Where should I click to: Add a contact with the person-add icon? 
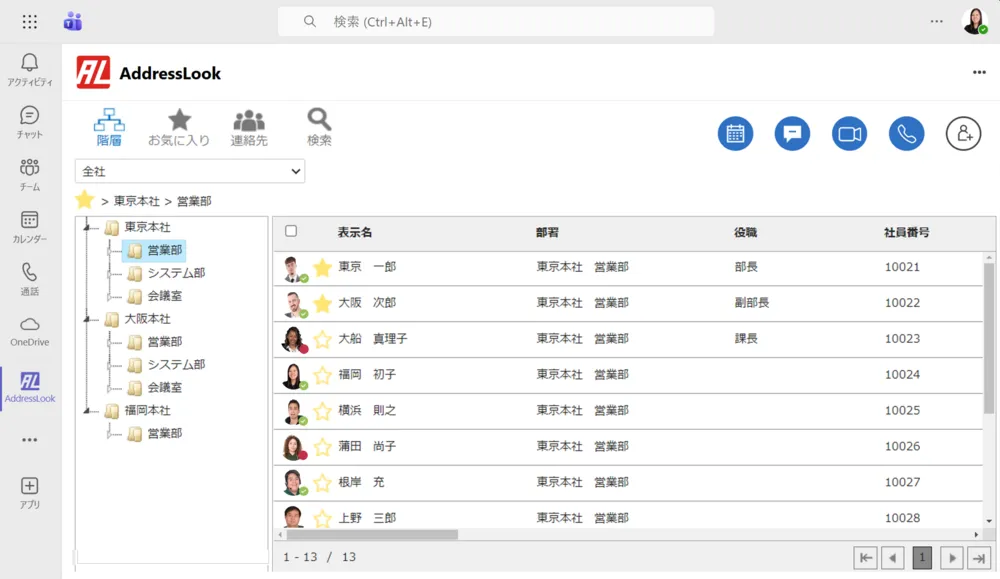[963, 133]
